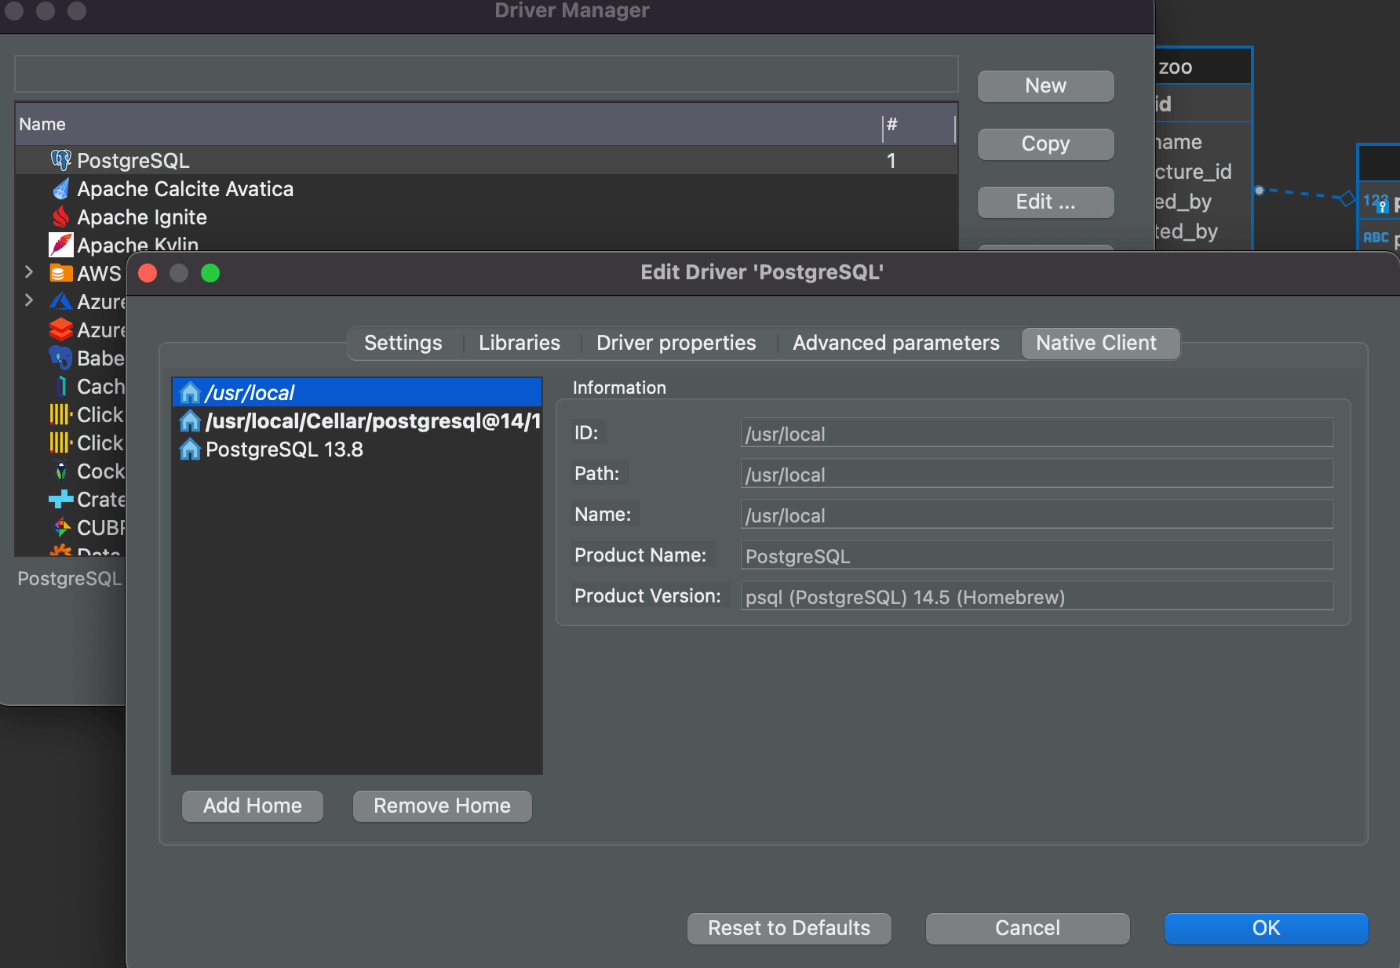Open the Driver properties tab
1400x968 pixels.
tap(676, 343)
